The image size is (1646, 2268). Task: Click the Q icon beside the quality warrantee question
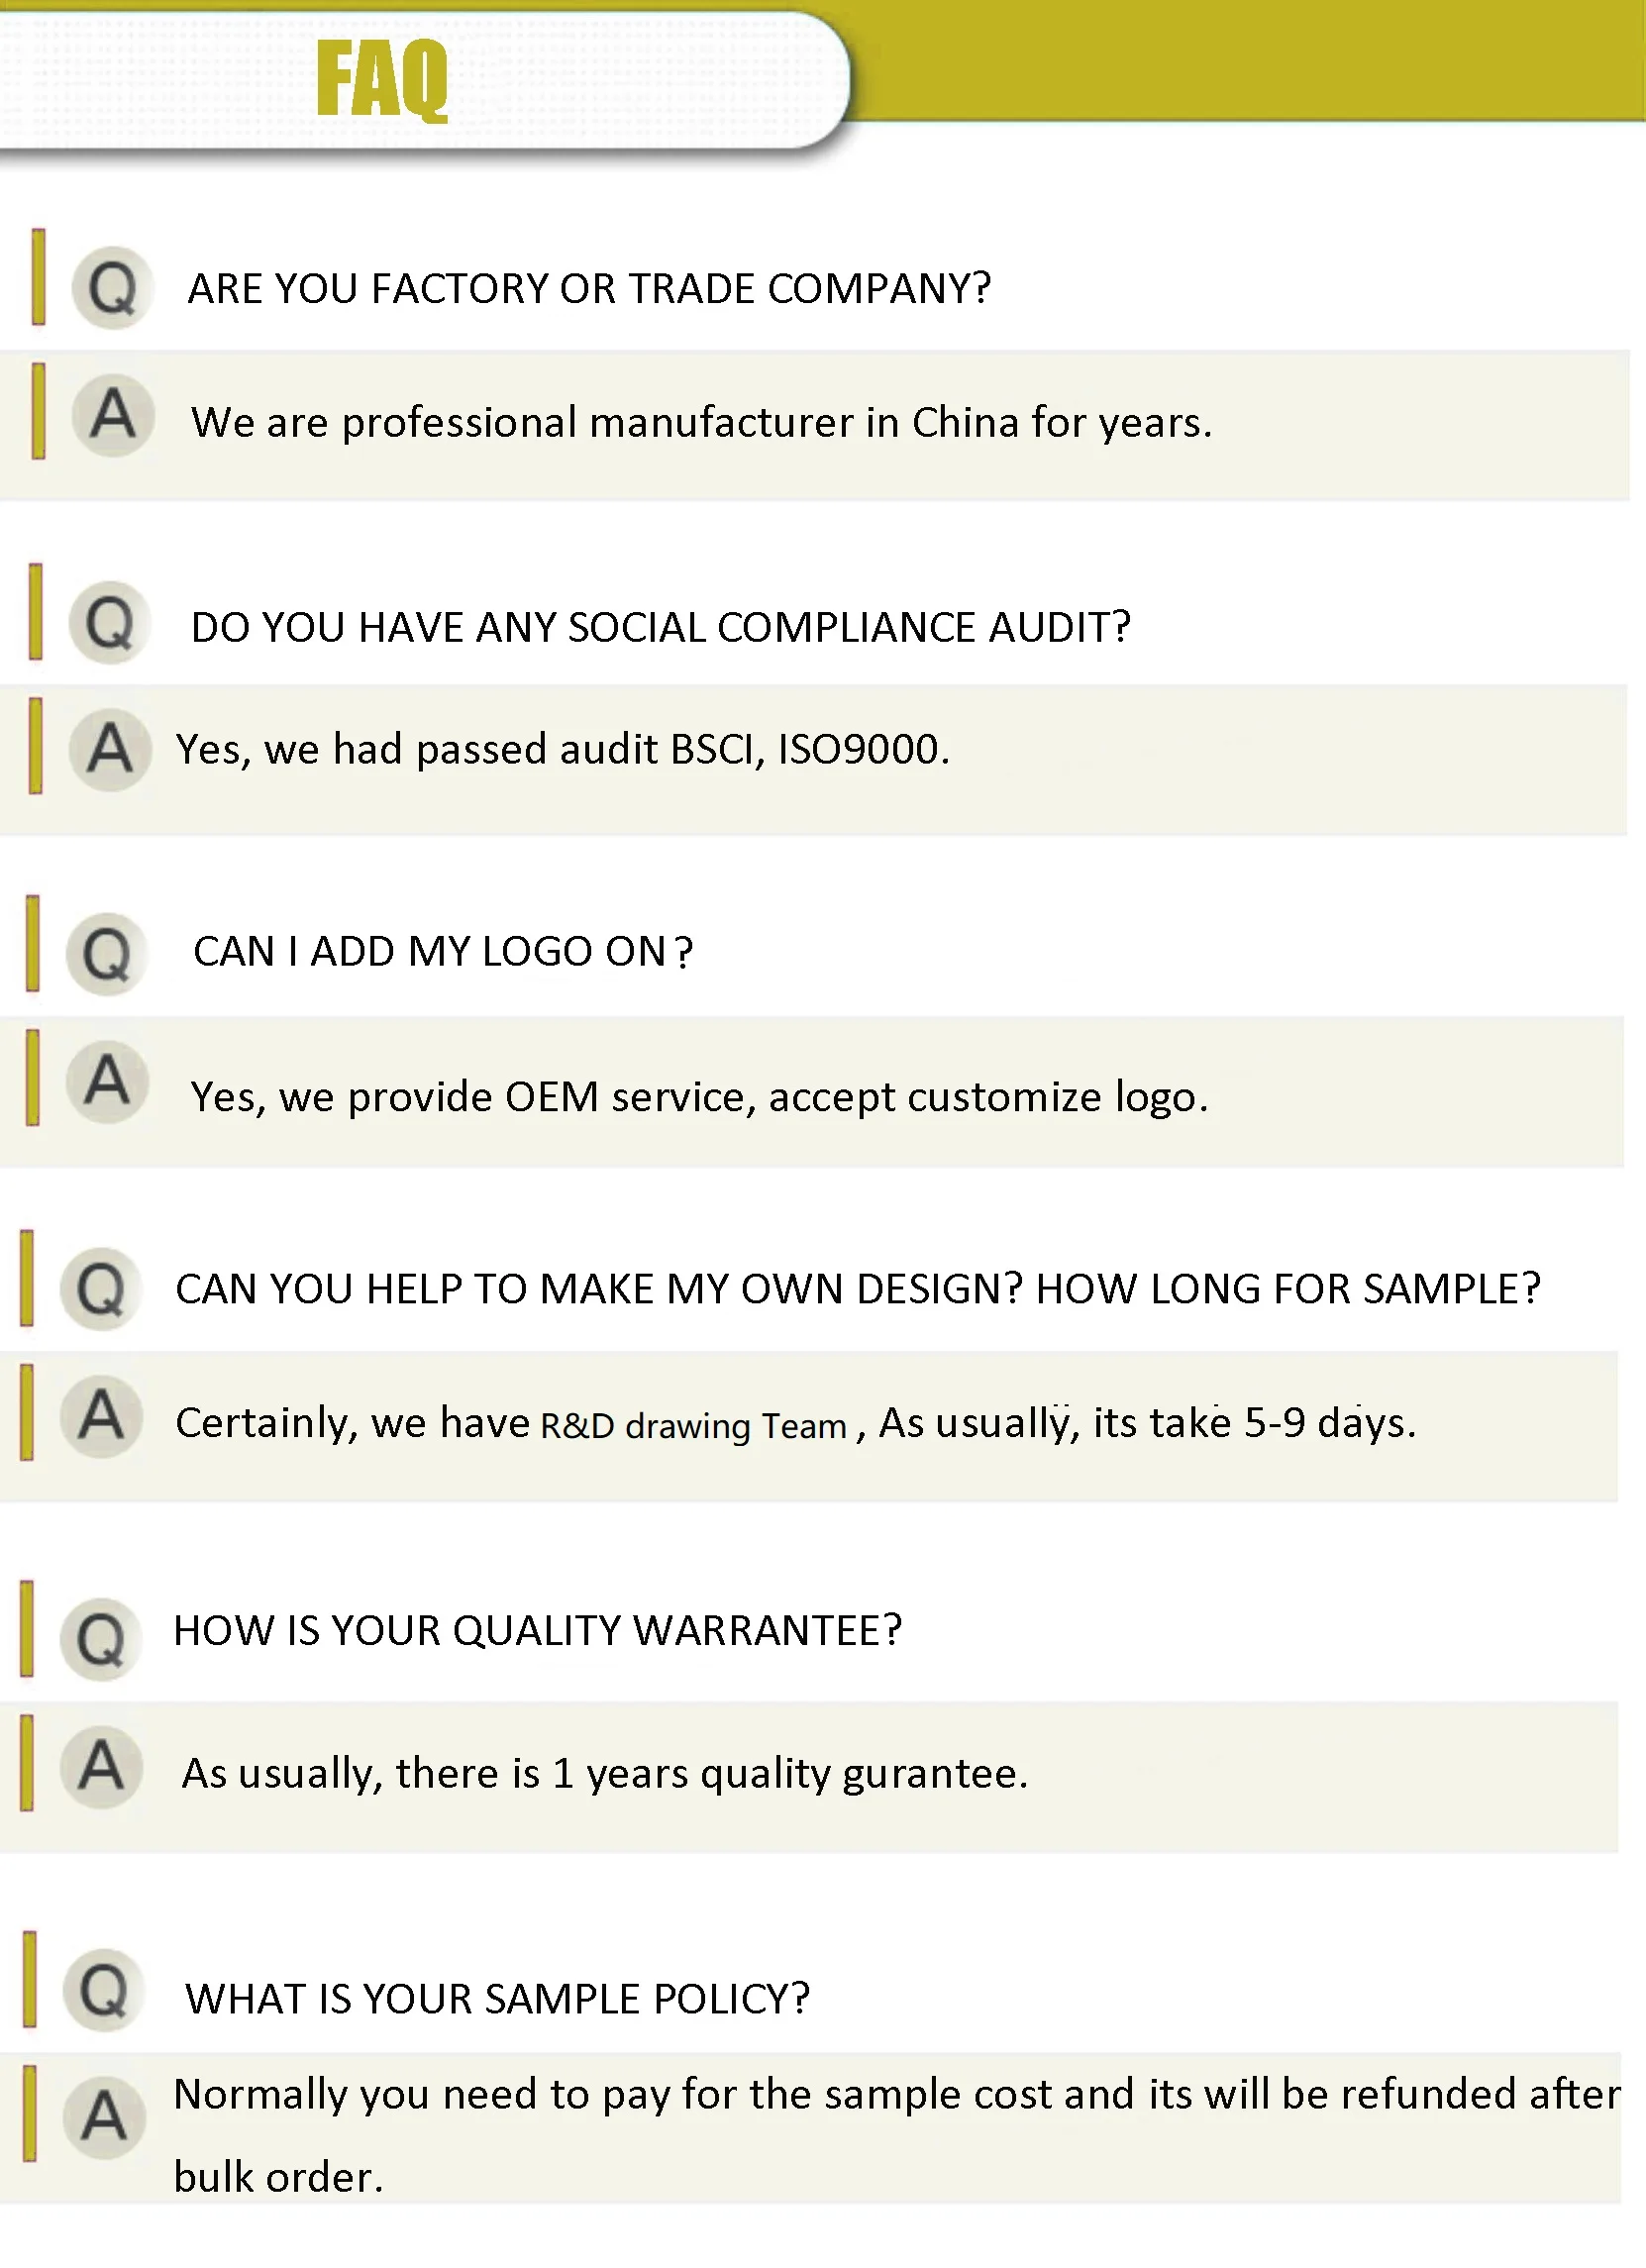pyautogui.click(x=100, y=1640)
